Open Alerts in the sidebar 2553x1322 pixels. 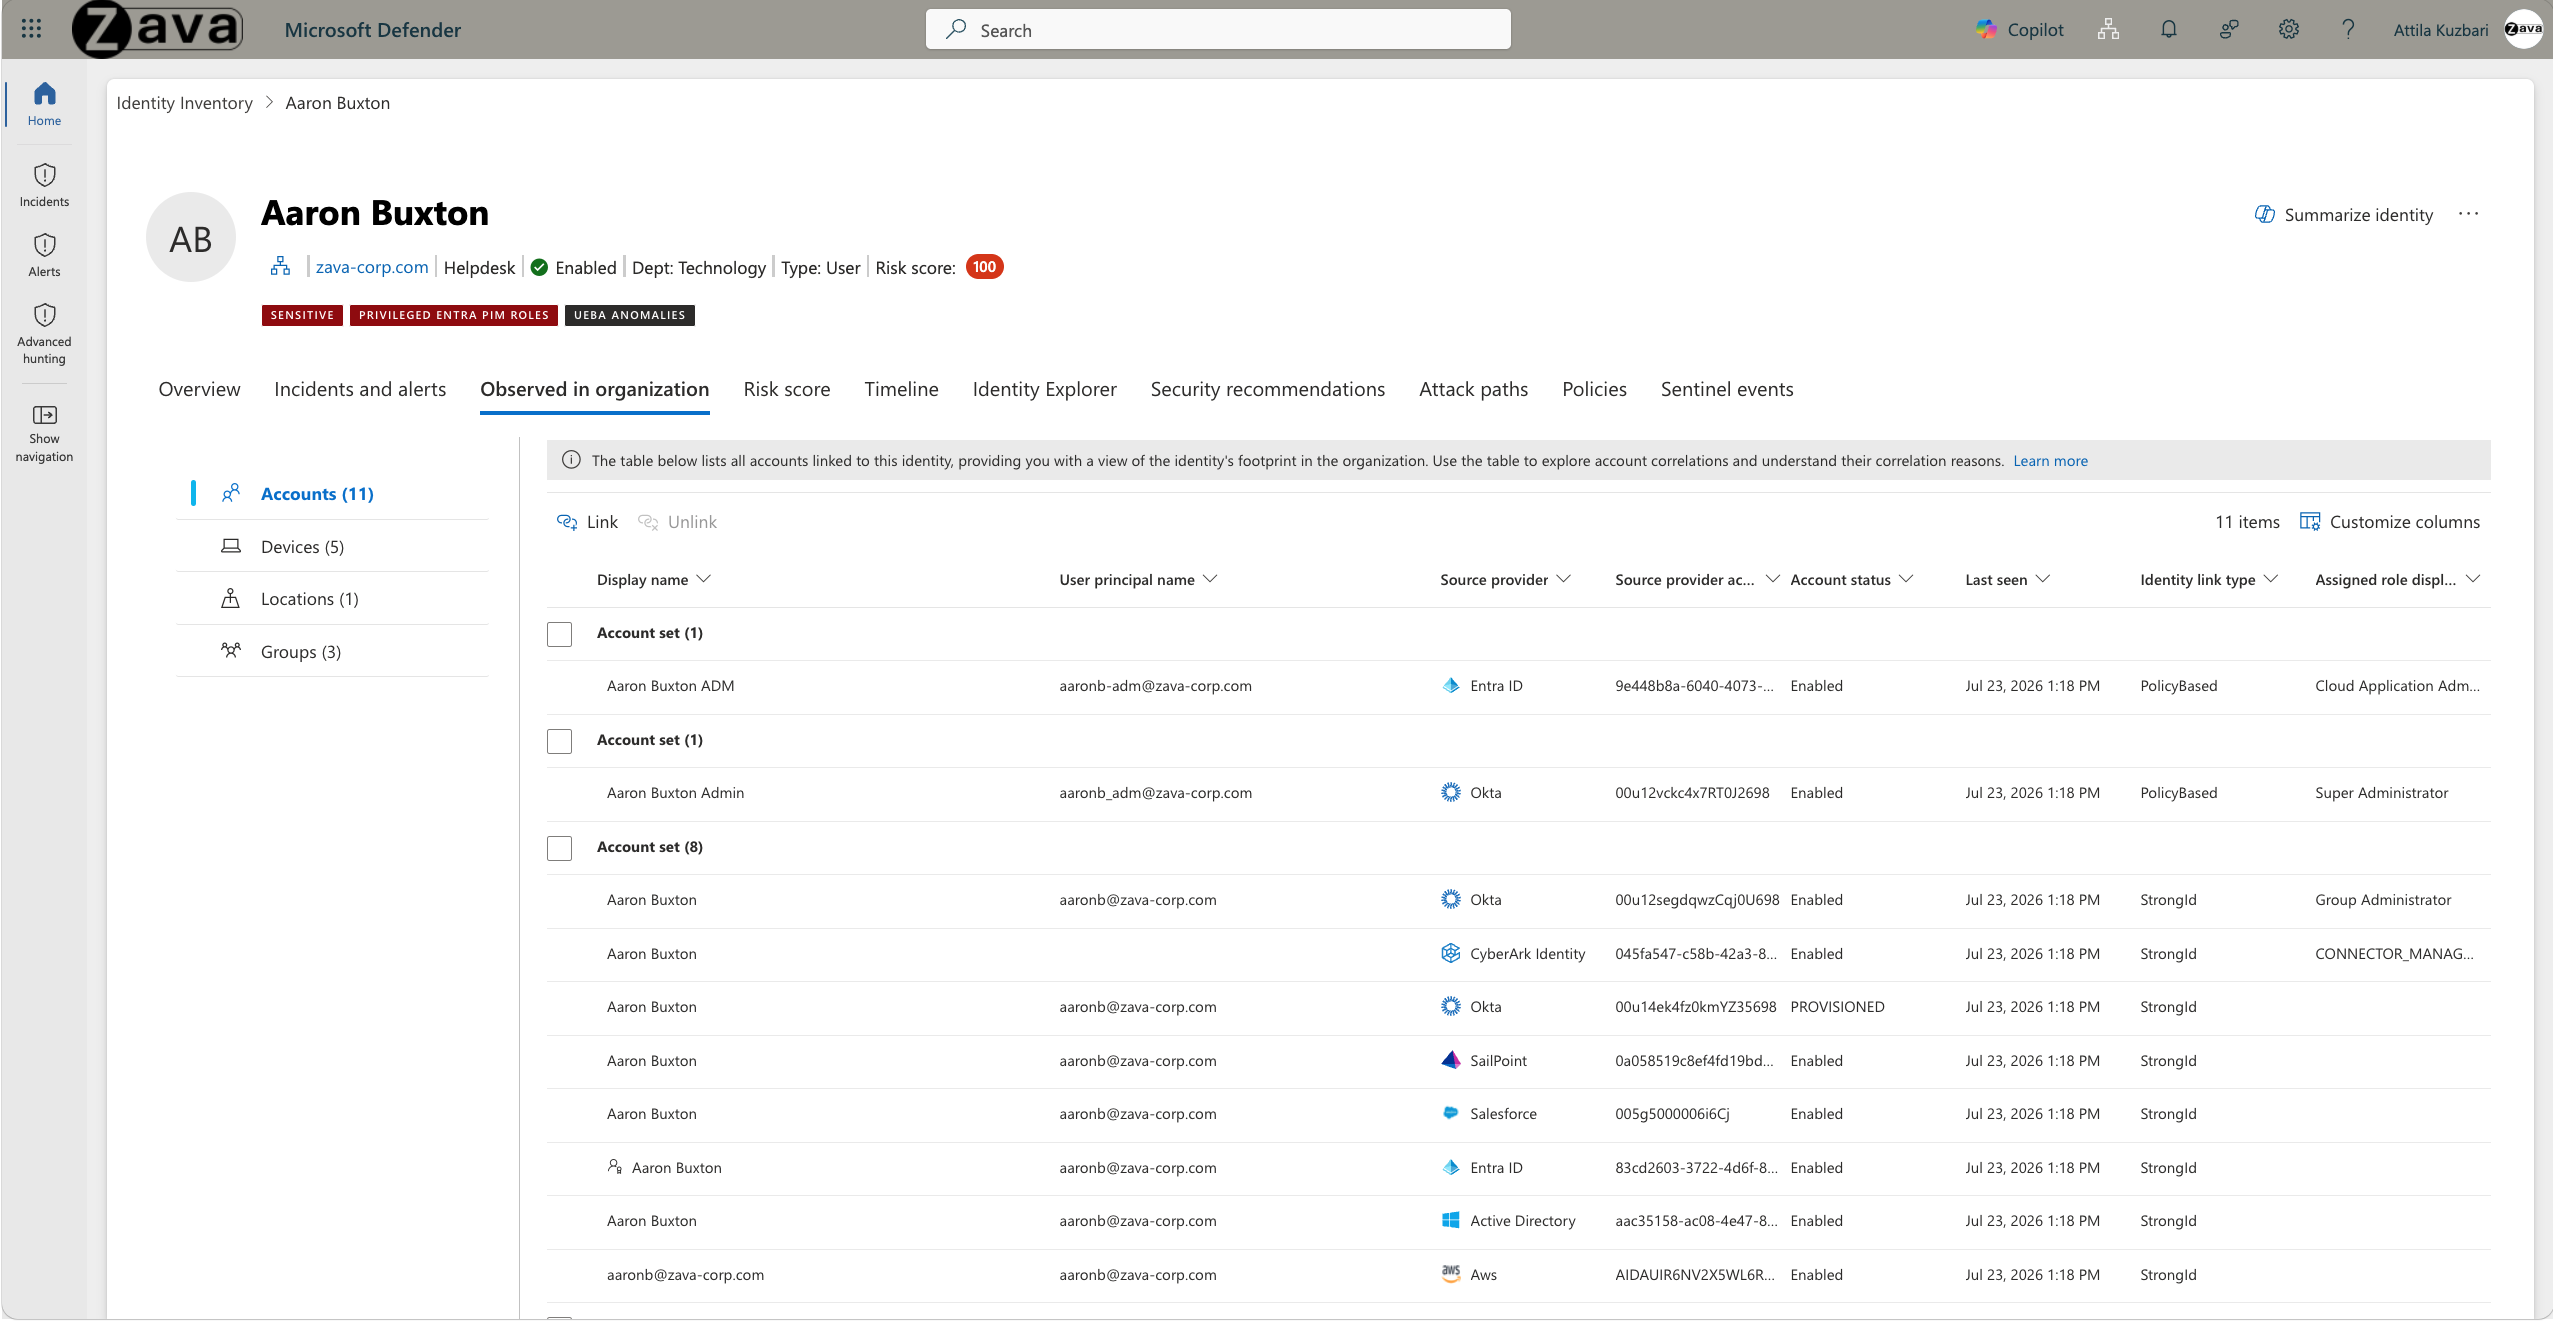coord(44,255)
